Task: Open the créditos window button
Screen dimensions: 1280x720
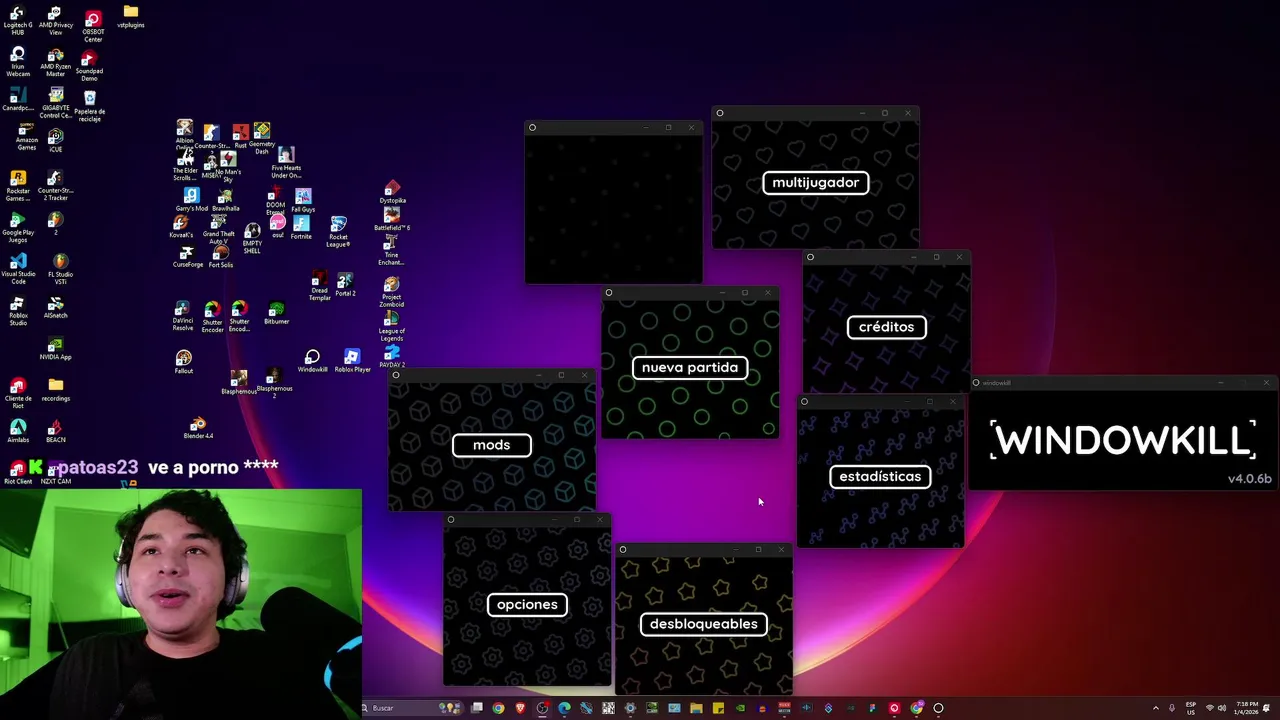Action: (x=886, y=327)
